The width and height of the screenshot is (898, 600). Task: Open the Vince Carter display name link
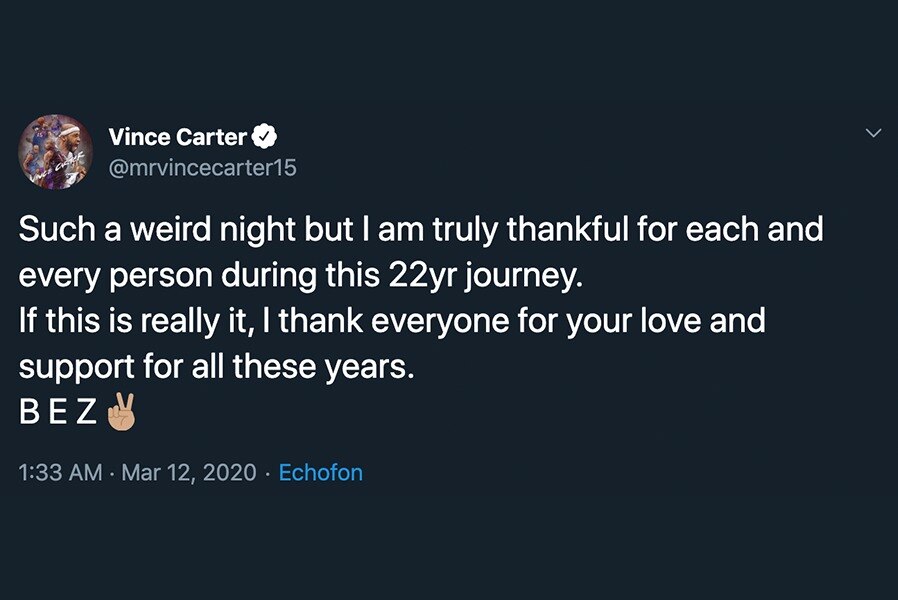[176, 136]
